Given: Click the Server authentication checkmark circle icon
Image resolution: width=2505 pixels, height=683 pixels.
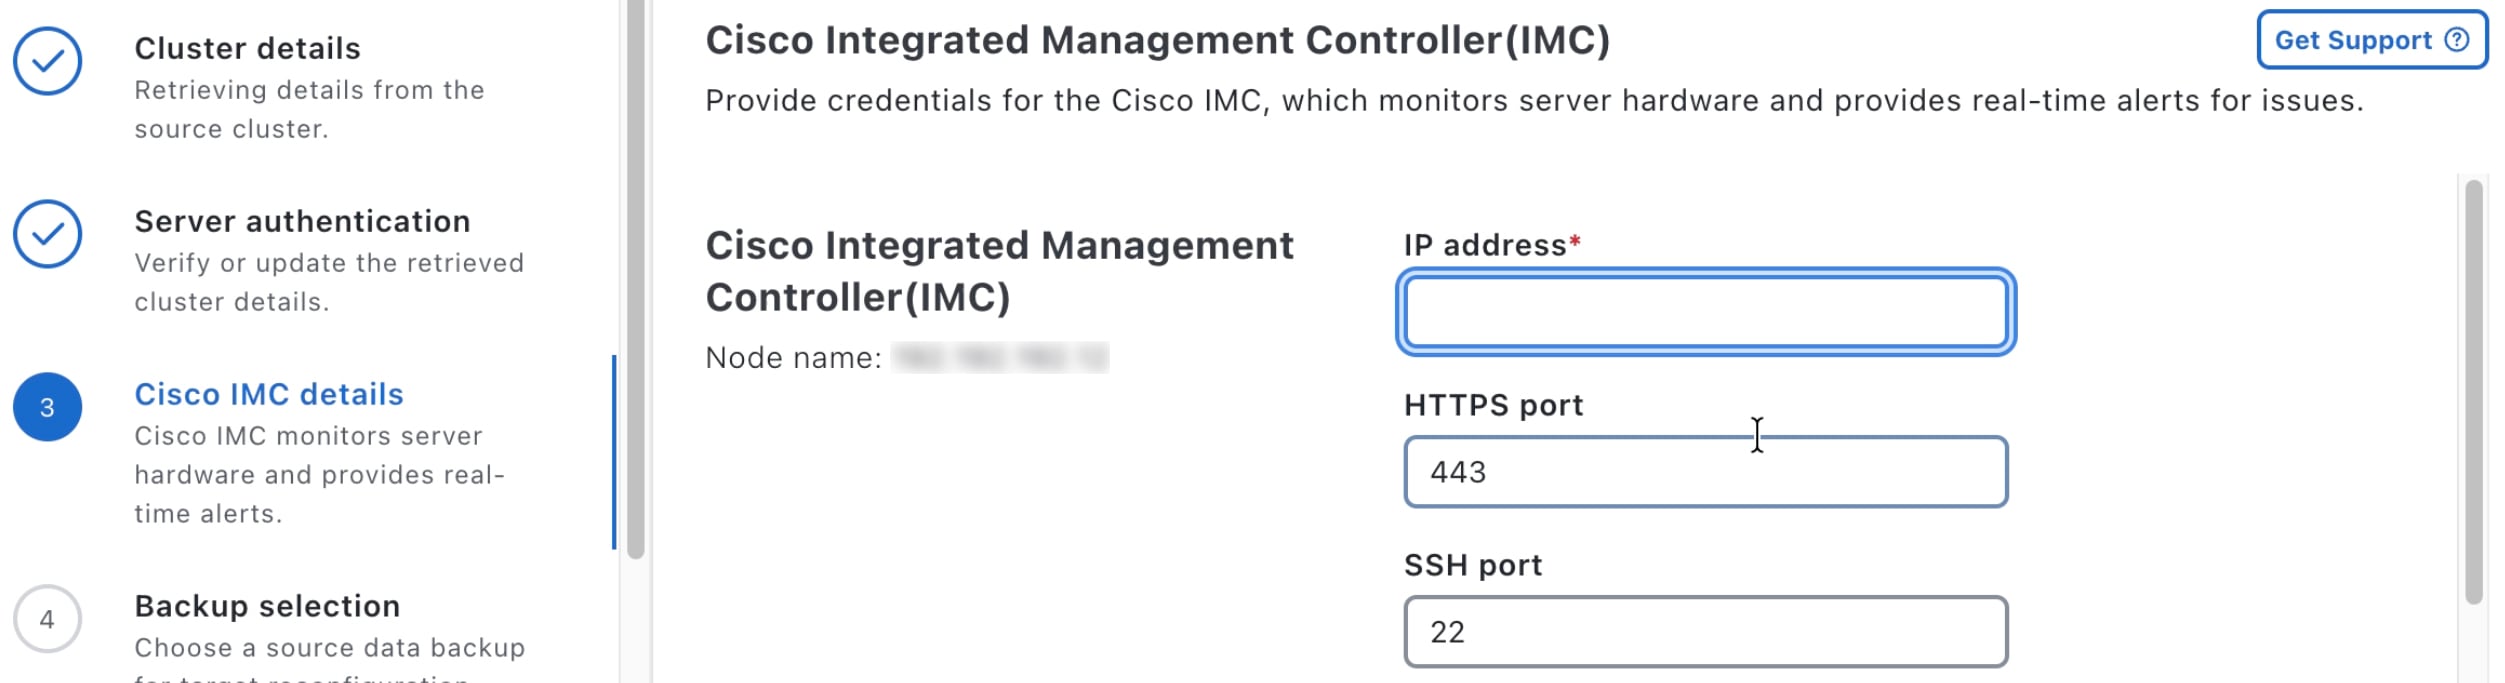Looking at the screenshot, I should (47, 234).
